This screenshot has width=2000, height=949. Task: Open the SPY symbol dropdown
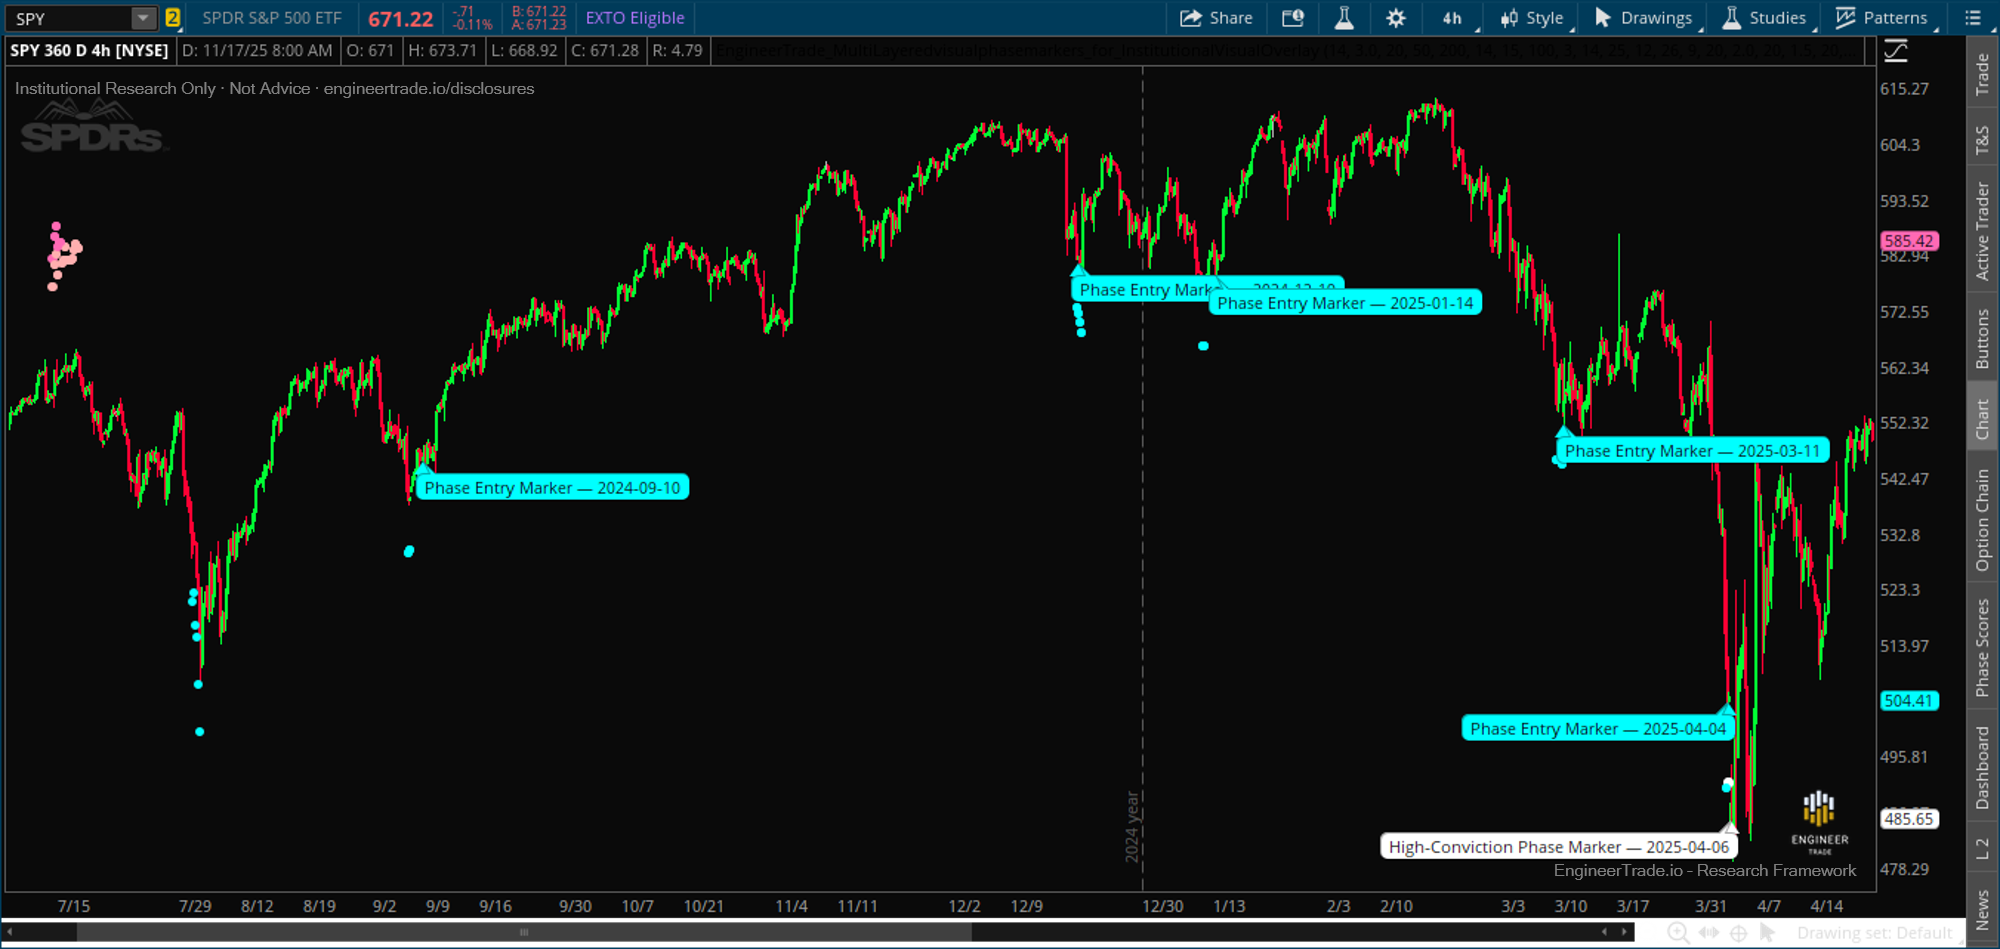tap(143, 17)
